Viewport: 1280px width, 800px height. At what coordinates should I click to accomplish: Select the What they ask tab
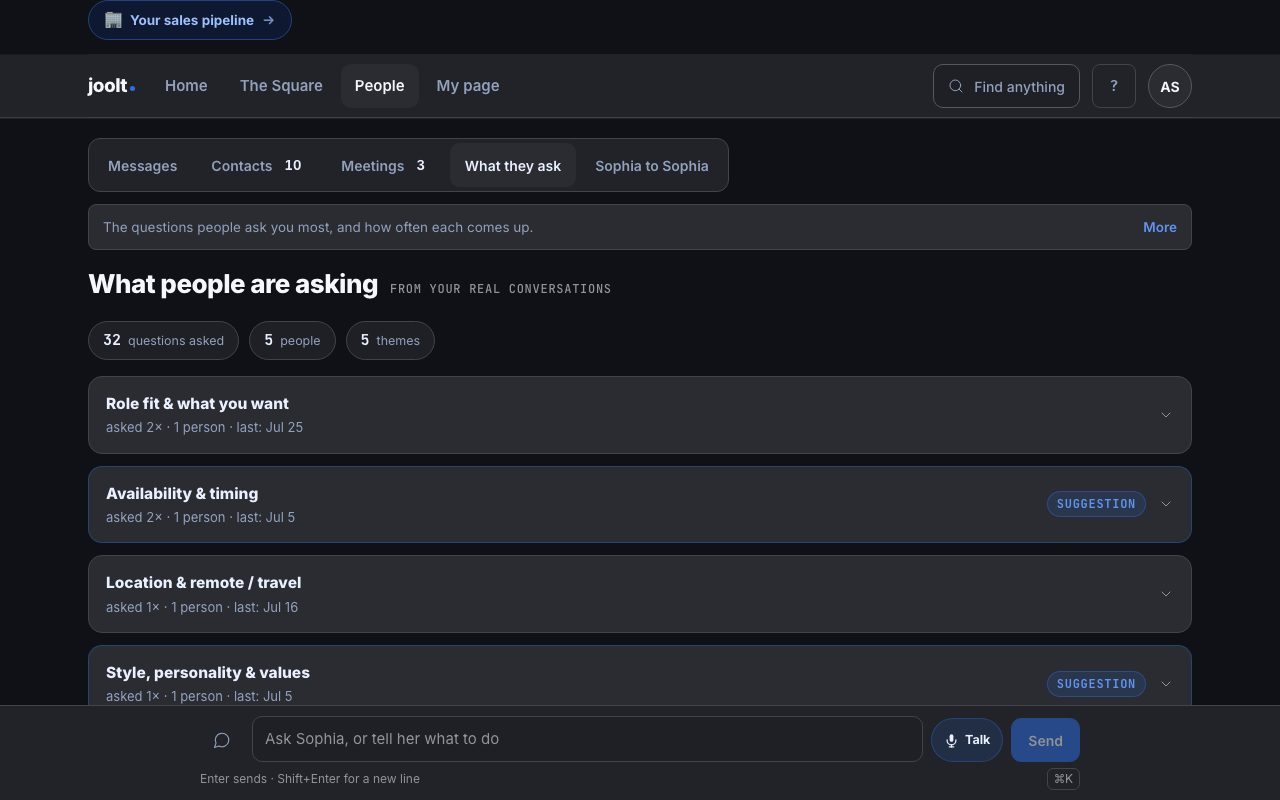513,166
